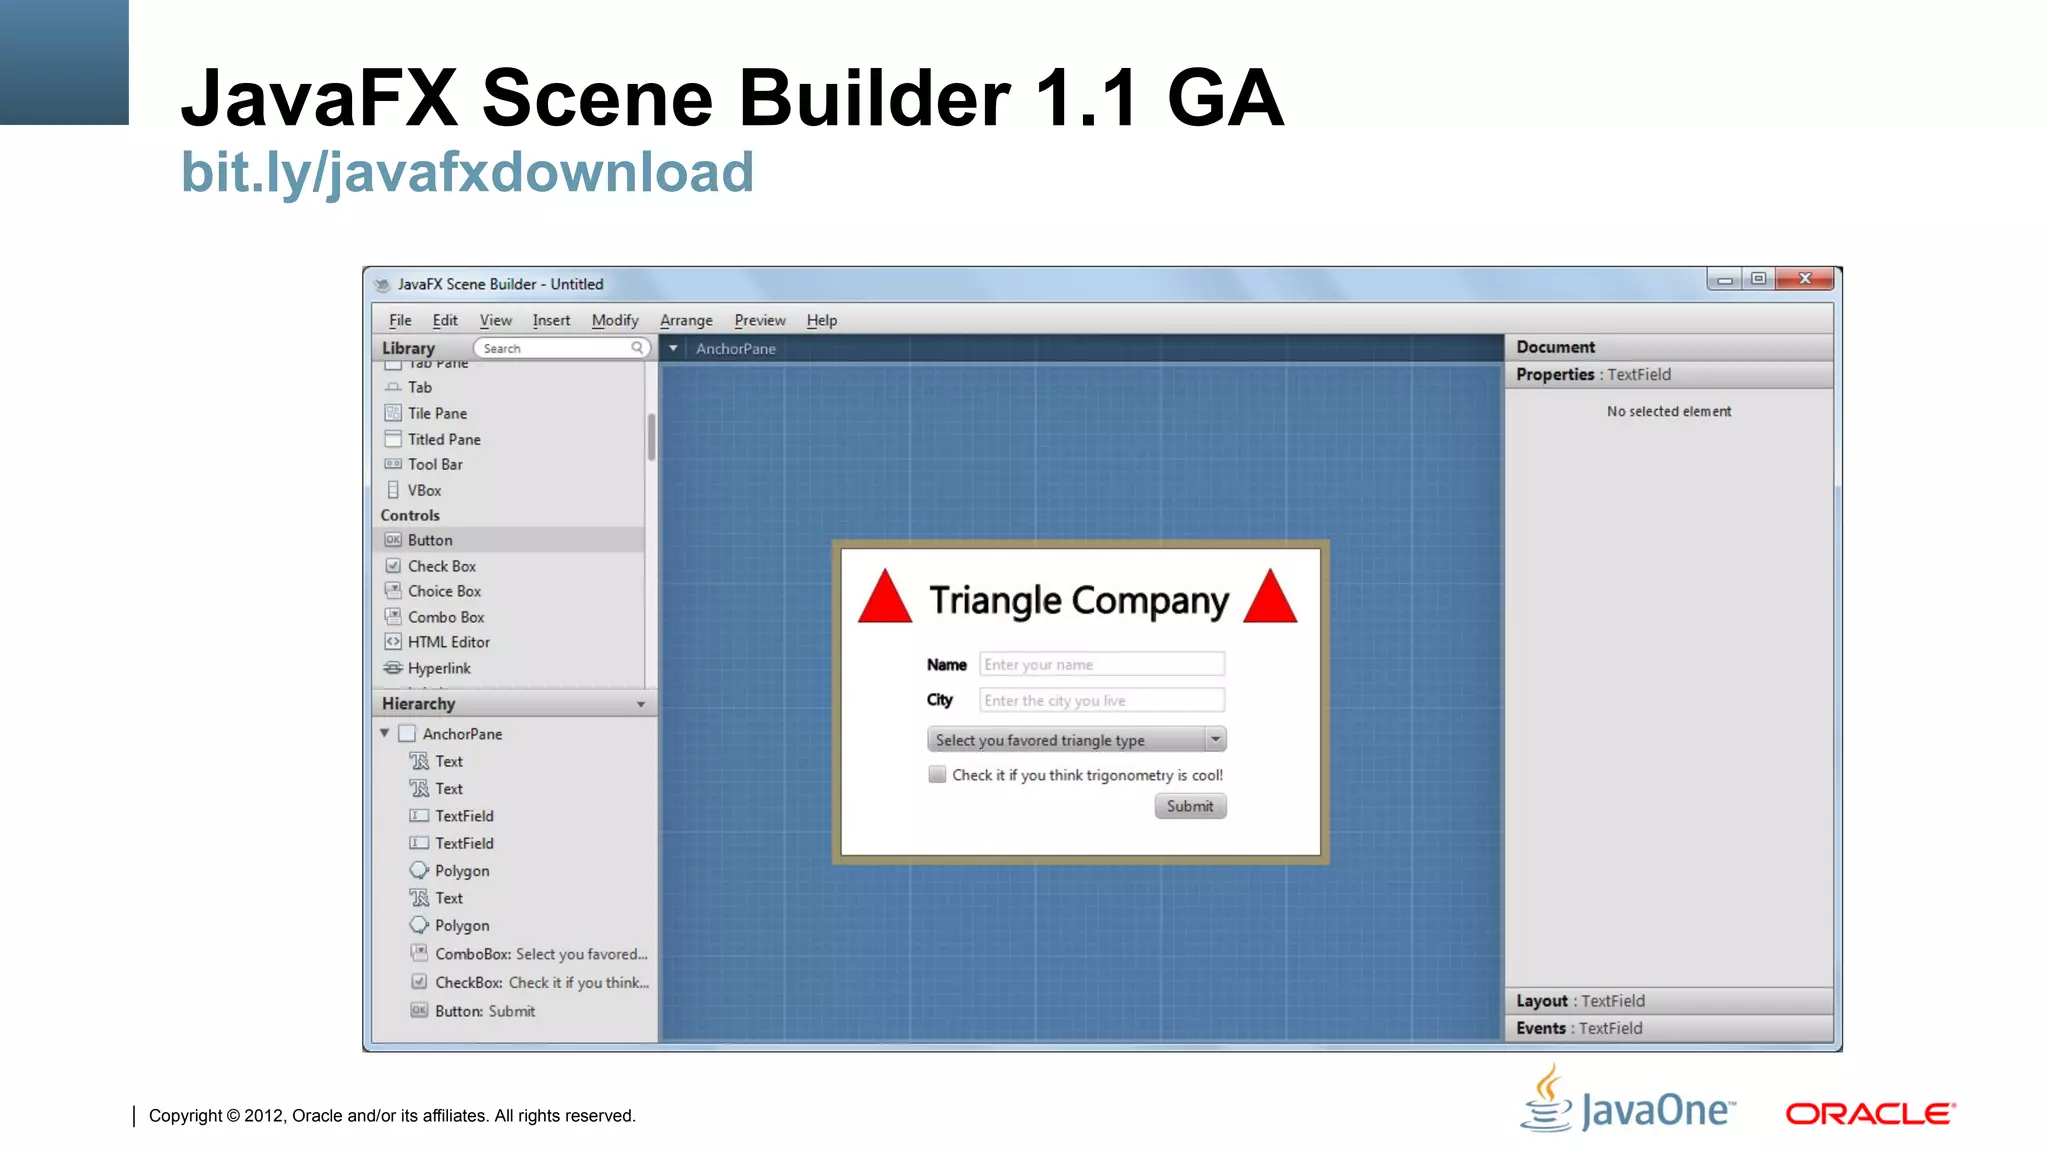
Task: Open the Help menu
Action: (822, 320)
